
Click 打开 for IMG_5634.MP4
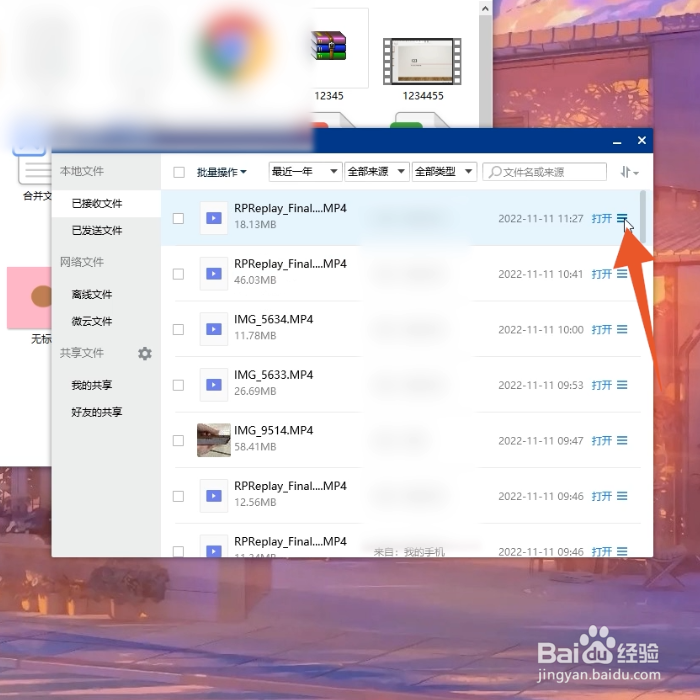point(601,329)
